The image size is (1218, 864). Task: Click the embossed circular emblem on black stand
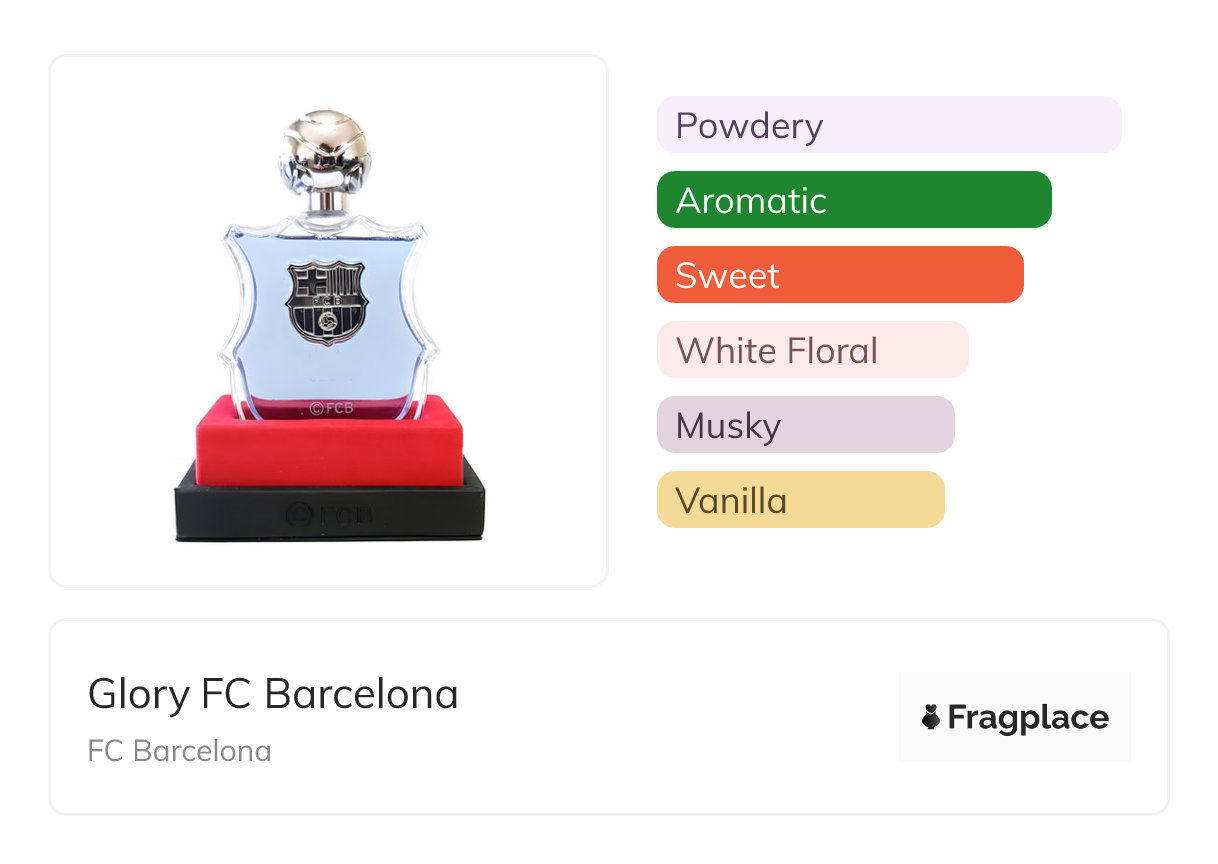tap(299, 515)
